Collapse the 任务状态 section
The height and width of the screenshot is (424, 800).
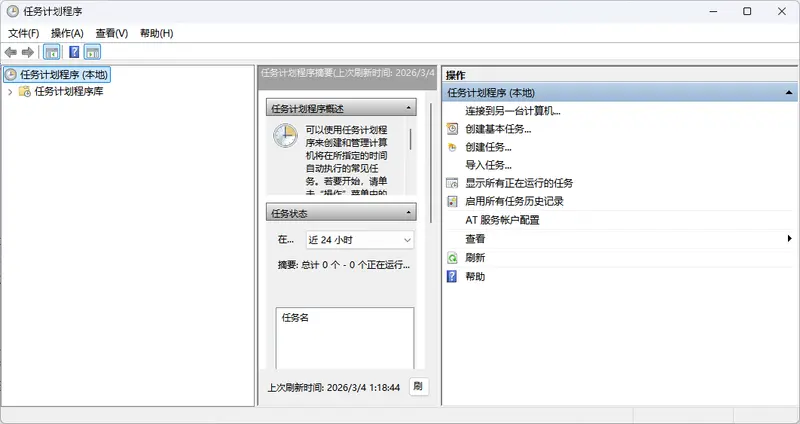tap(409, 213)
